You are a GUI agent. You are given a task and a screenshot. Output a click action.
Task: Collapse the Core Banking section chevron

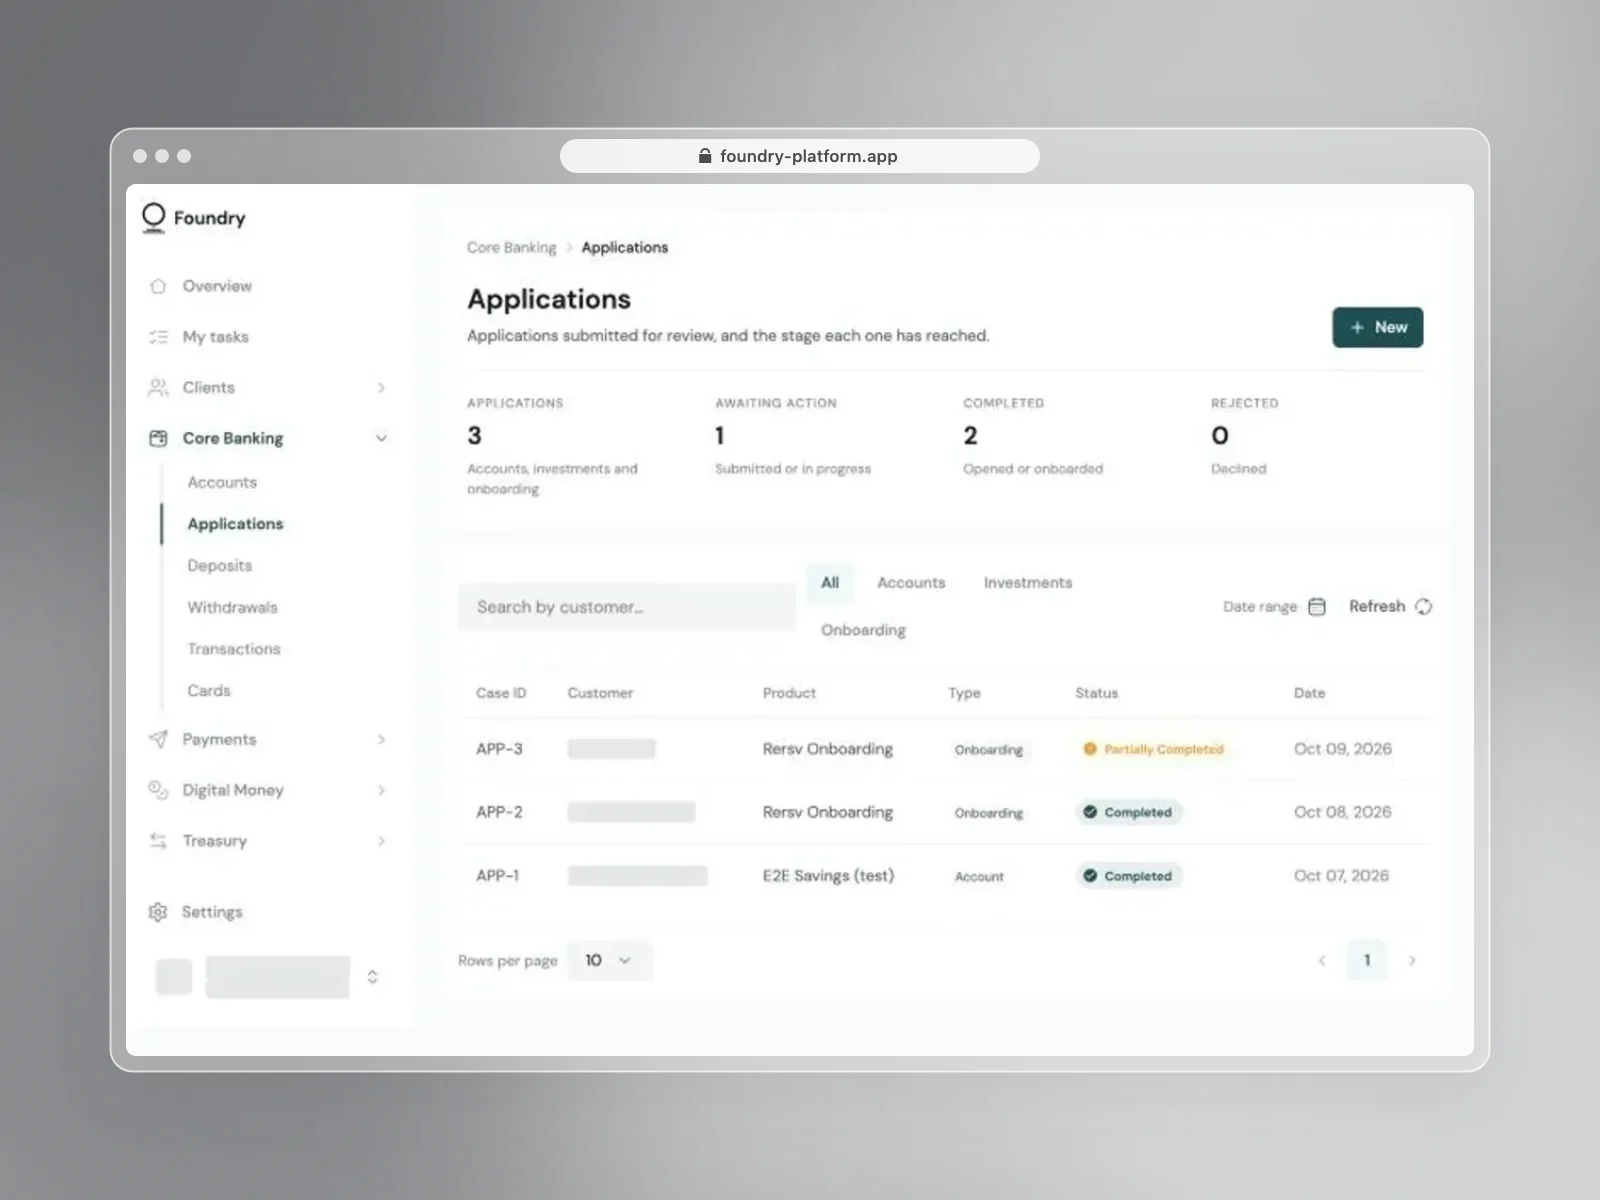click(381, 438)
